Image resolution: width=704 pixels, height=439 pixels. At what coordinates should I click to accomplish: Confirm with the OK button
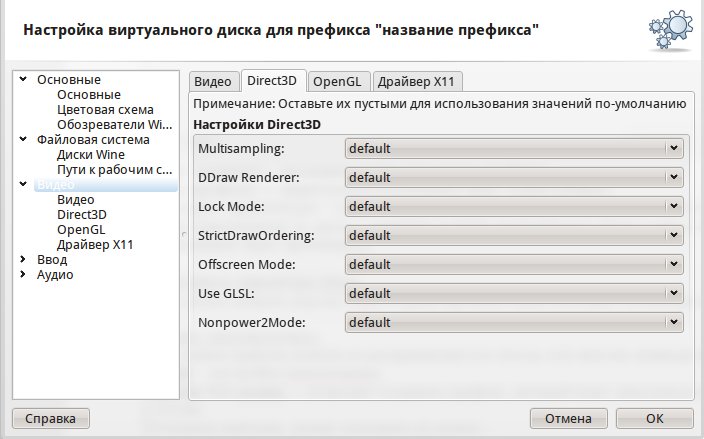654,418
